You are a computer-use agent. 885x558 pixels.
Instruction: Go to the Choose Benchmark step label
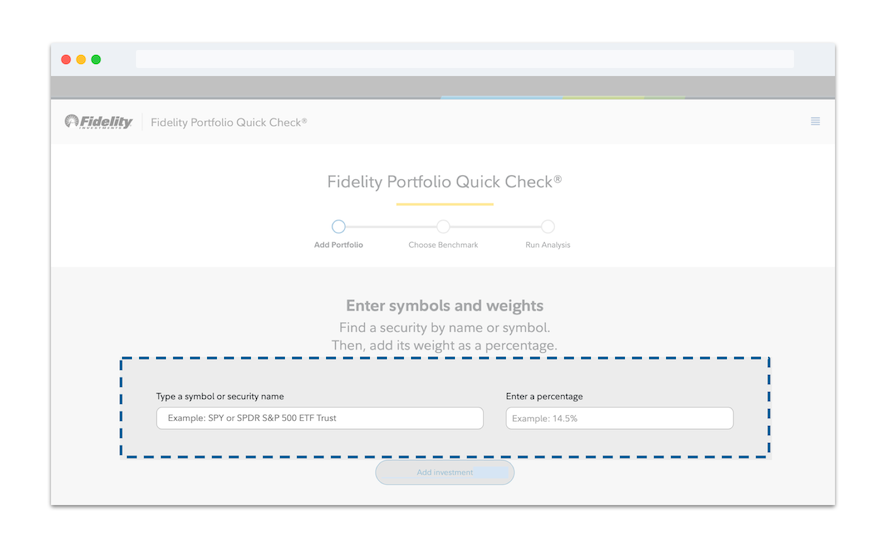[443, 245]
